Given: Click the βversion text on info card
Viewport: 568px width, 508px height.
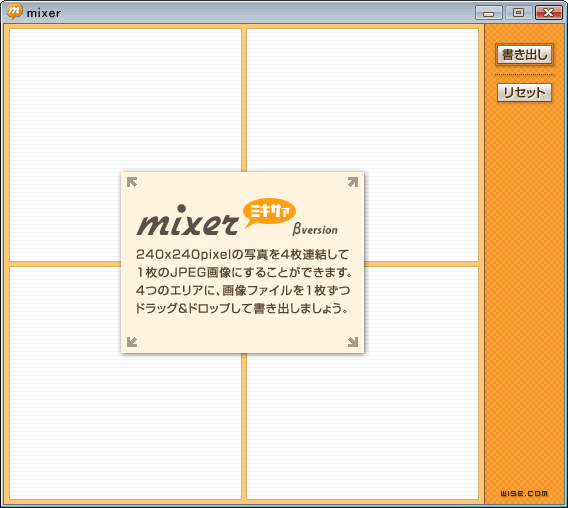Looking at the screenshot, I should click(x=315, y=229).
